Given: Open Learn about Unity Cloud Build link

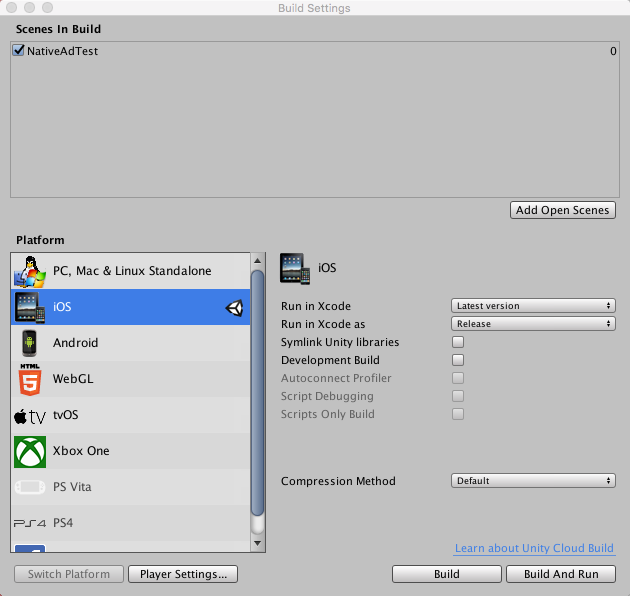Looking at the screenshot, I should [x=534, y=548].
